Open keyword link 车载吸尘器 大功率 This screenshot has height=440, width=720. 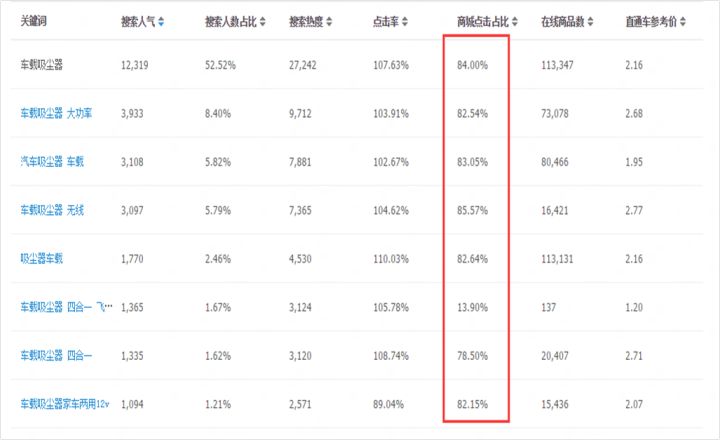coord(56,113)
